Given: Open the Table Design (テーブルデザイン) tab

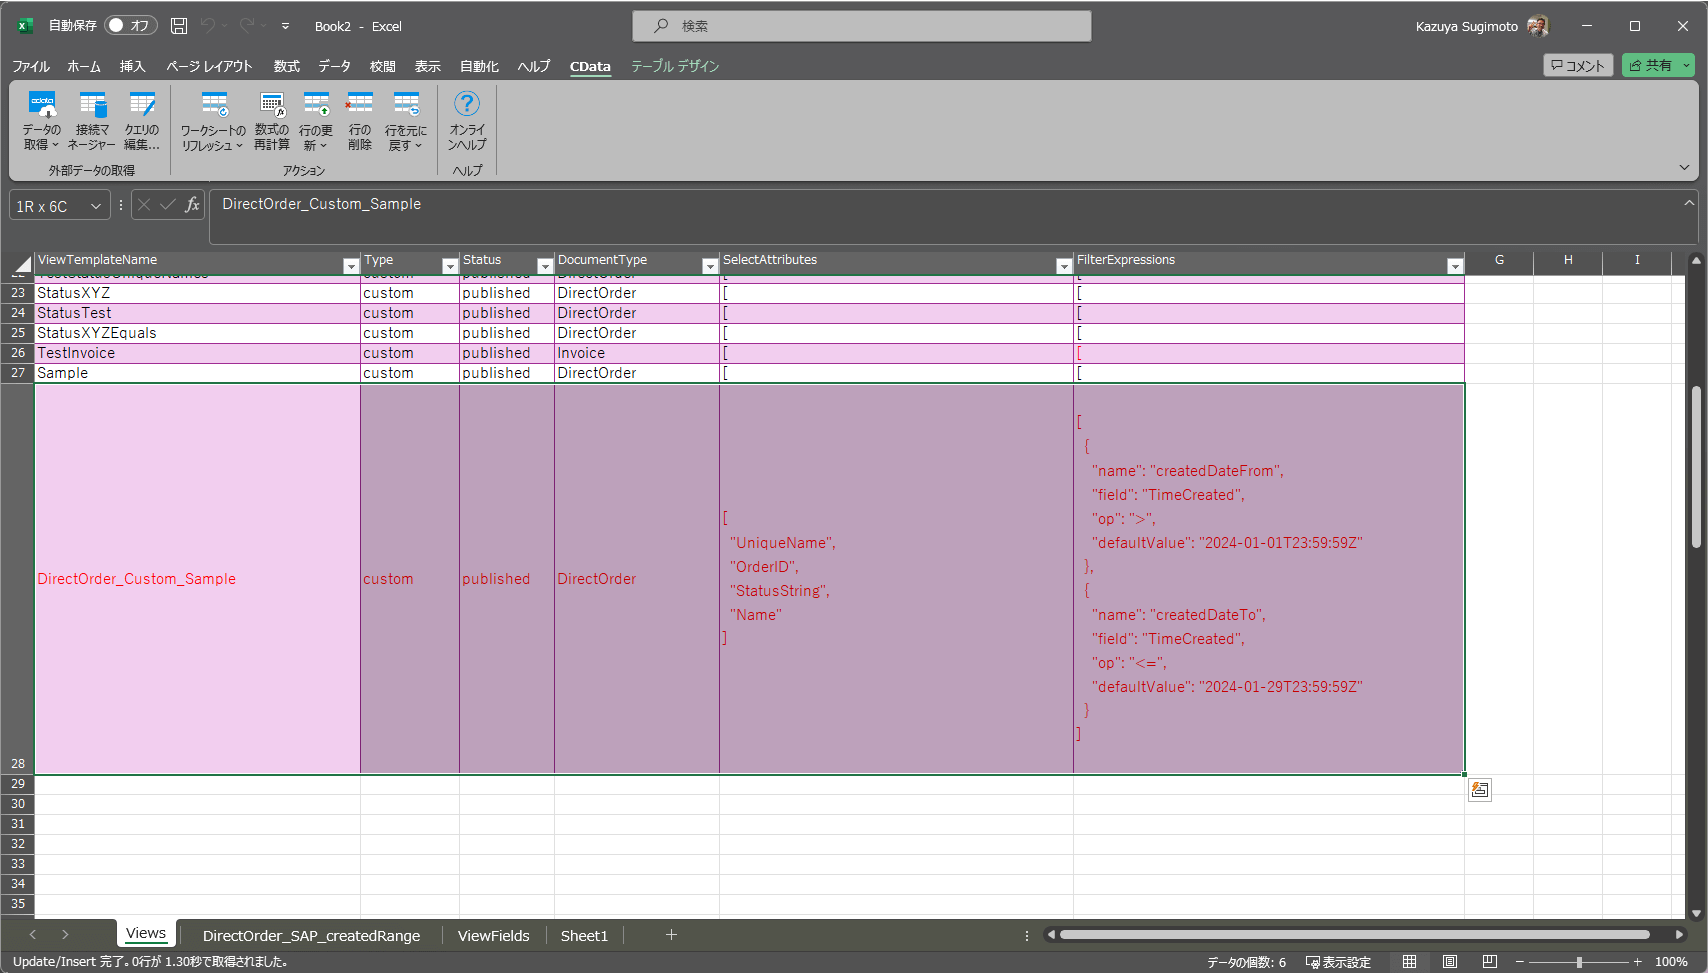Looking at the screenshot, I should (675, 66).
